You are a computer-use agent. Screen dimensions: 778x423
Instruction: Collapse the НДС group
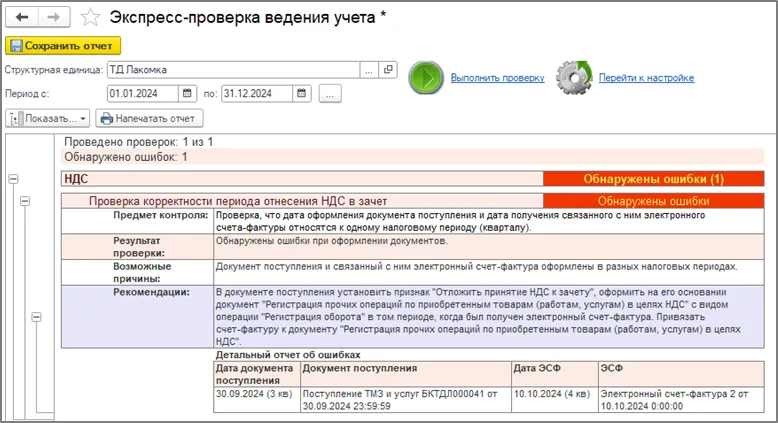13,179
